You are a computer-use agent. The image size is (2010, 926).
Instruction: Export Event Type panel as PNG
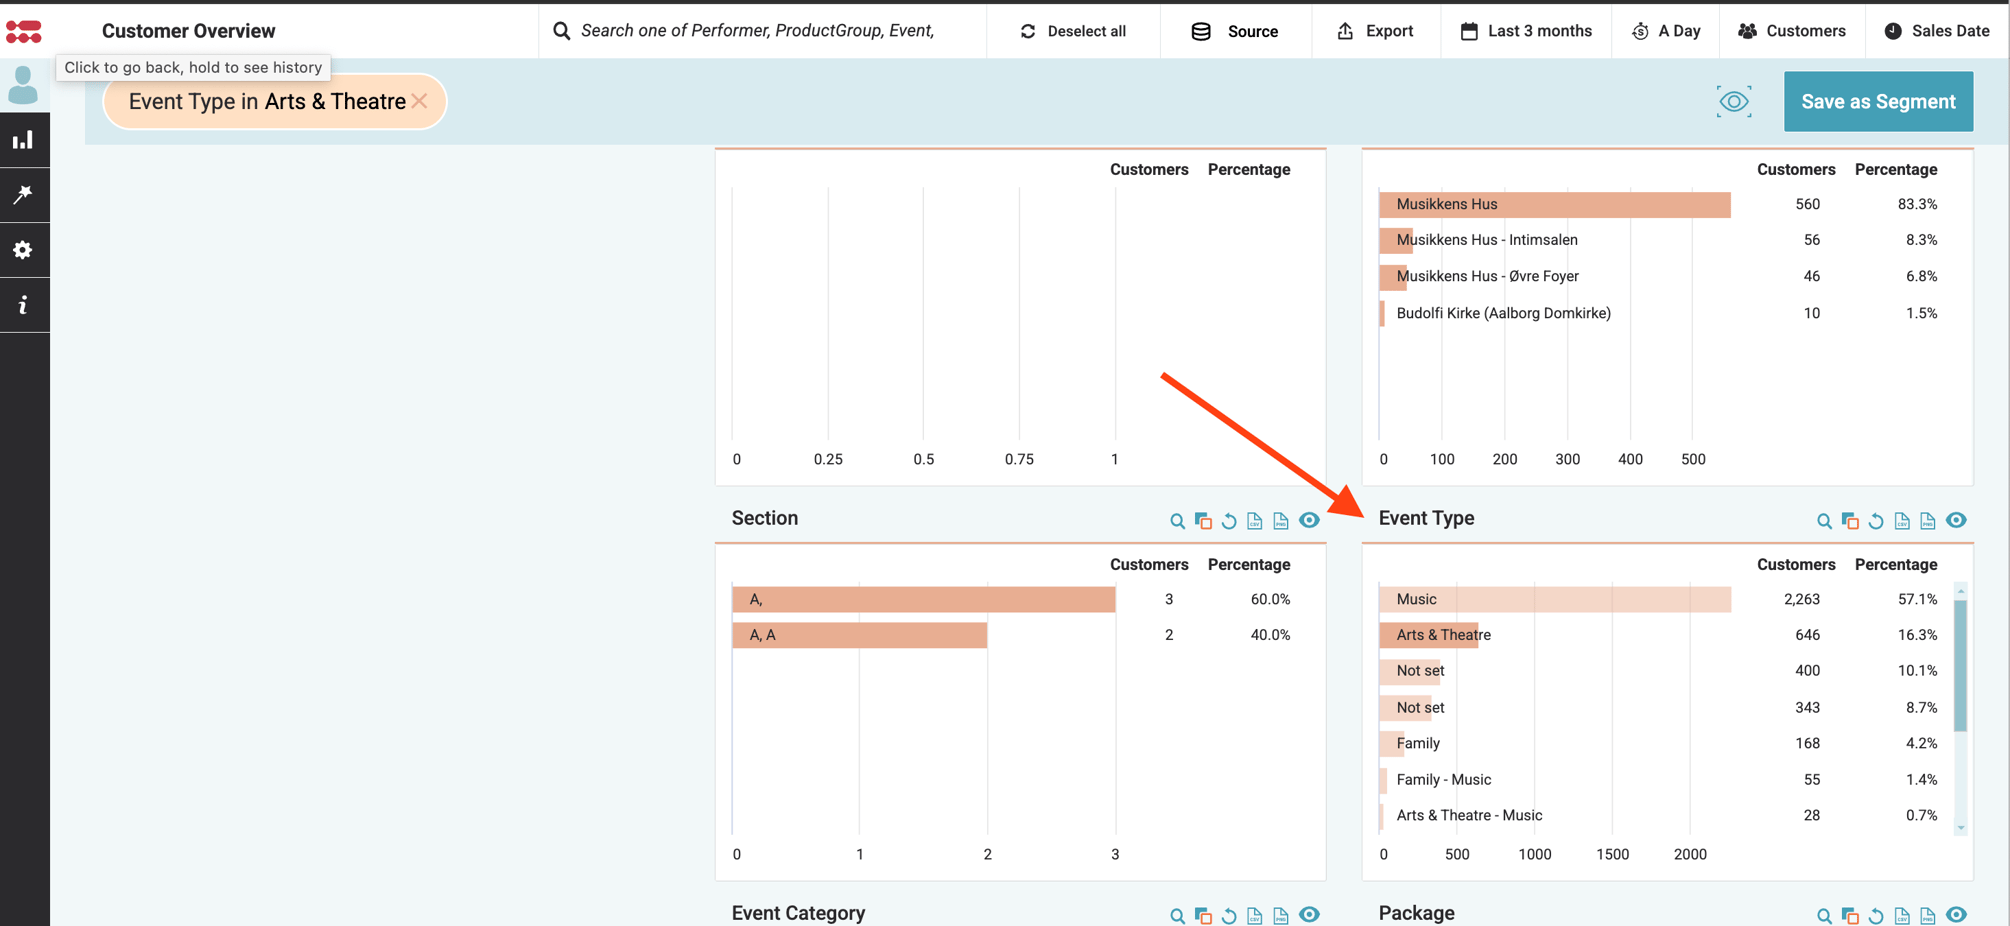click(x=1928, y=521)
